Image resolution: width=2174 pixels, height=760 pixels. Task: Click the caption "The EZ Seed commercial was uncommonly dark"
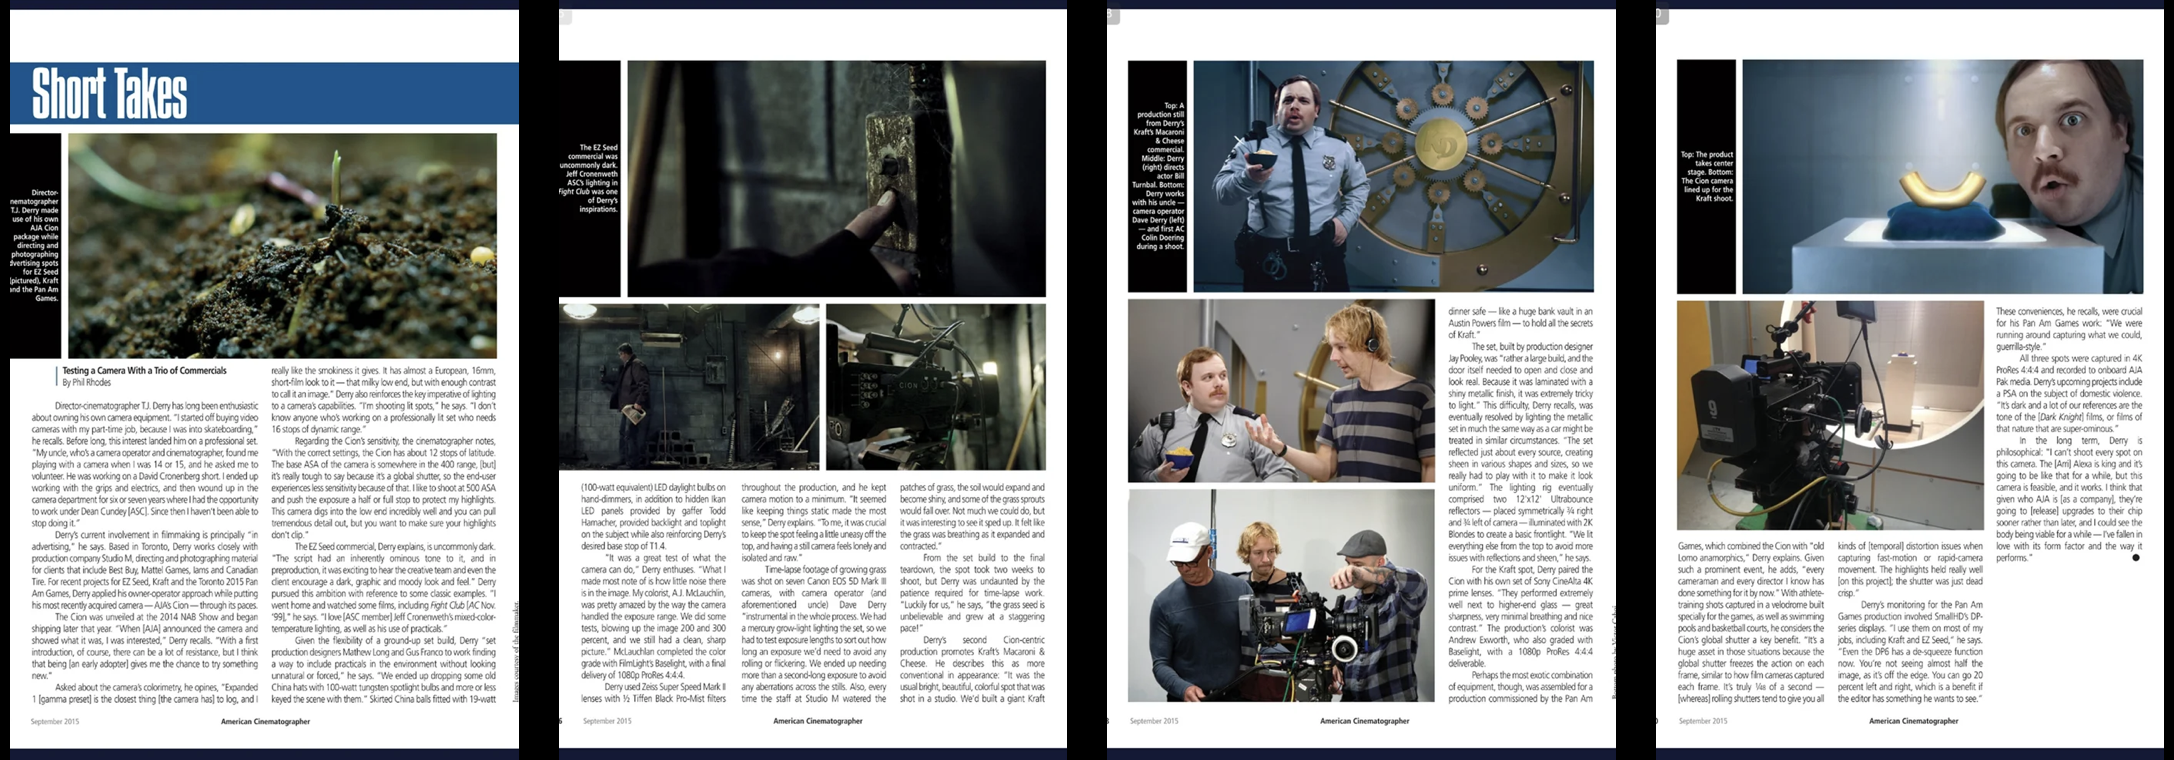click(x=589, y=179)
